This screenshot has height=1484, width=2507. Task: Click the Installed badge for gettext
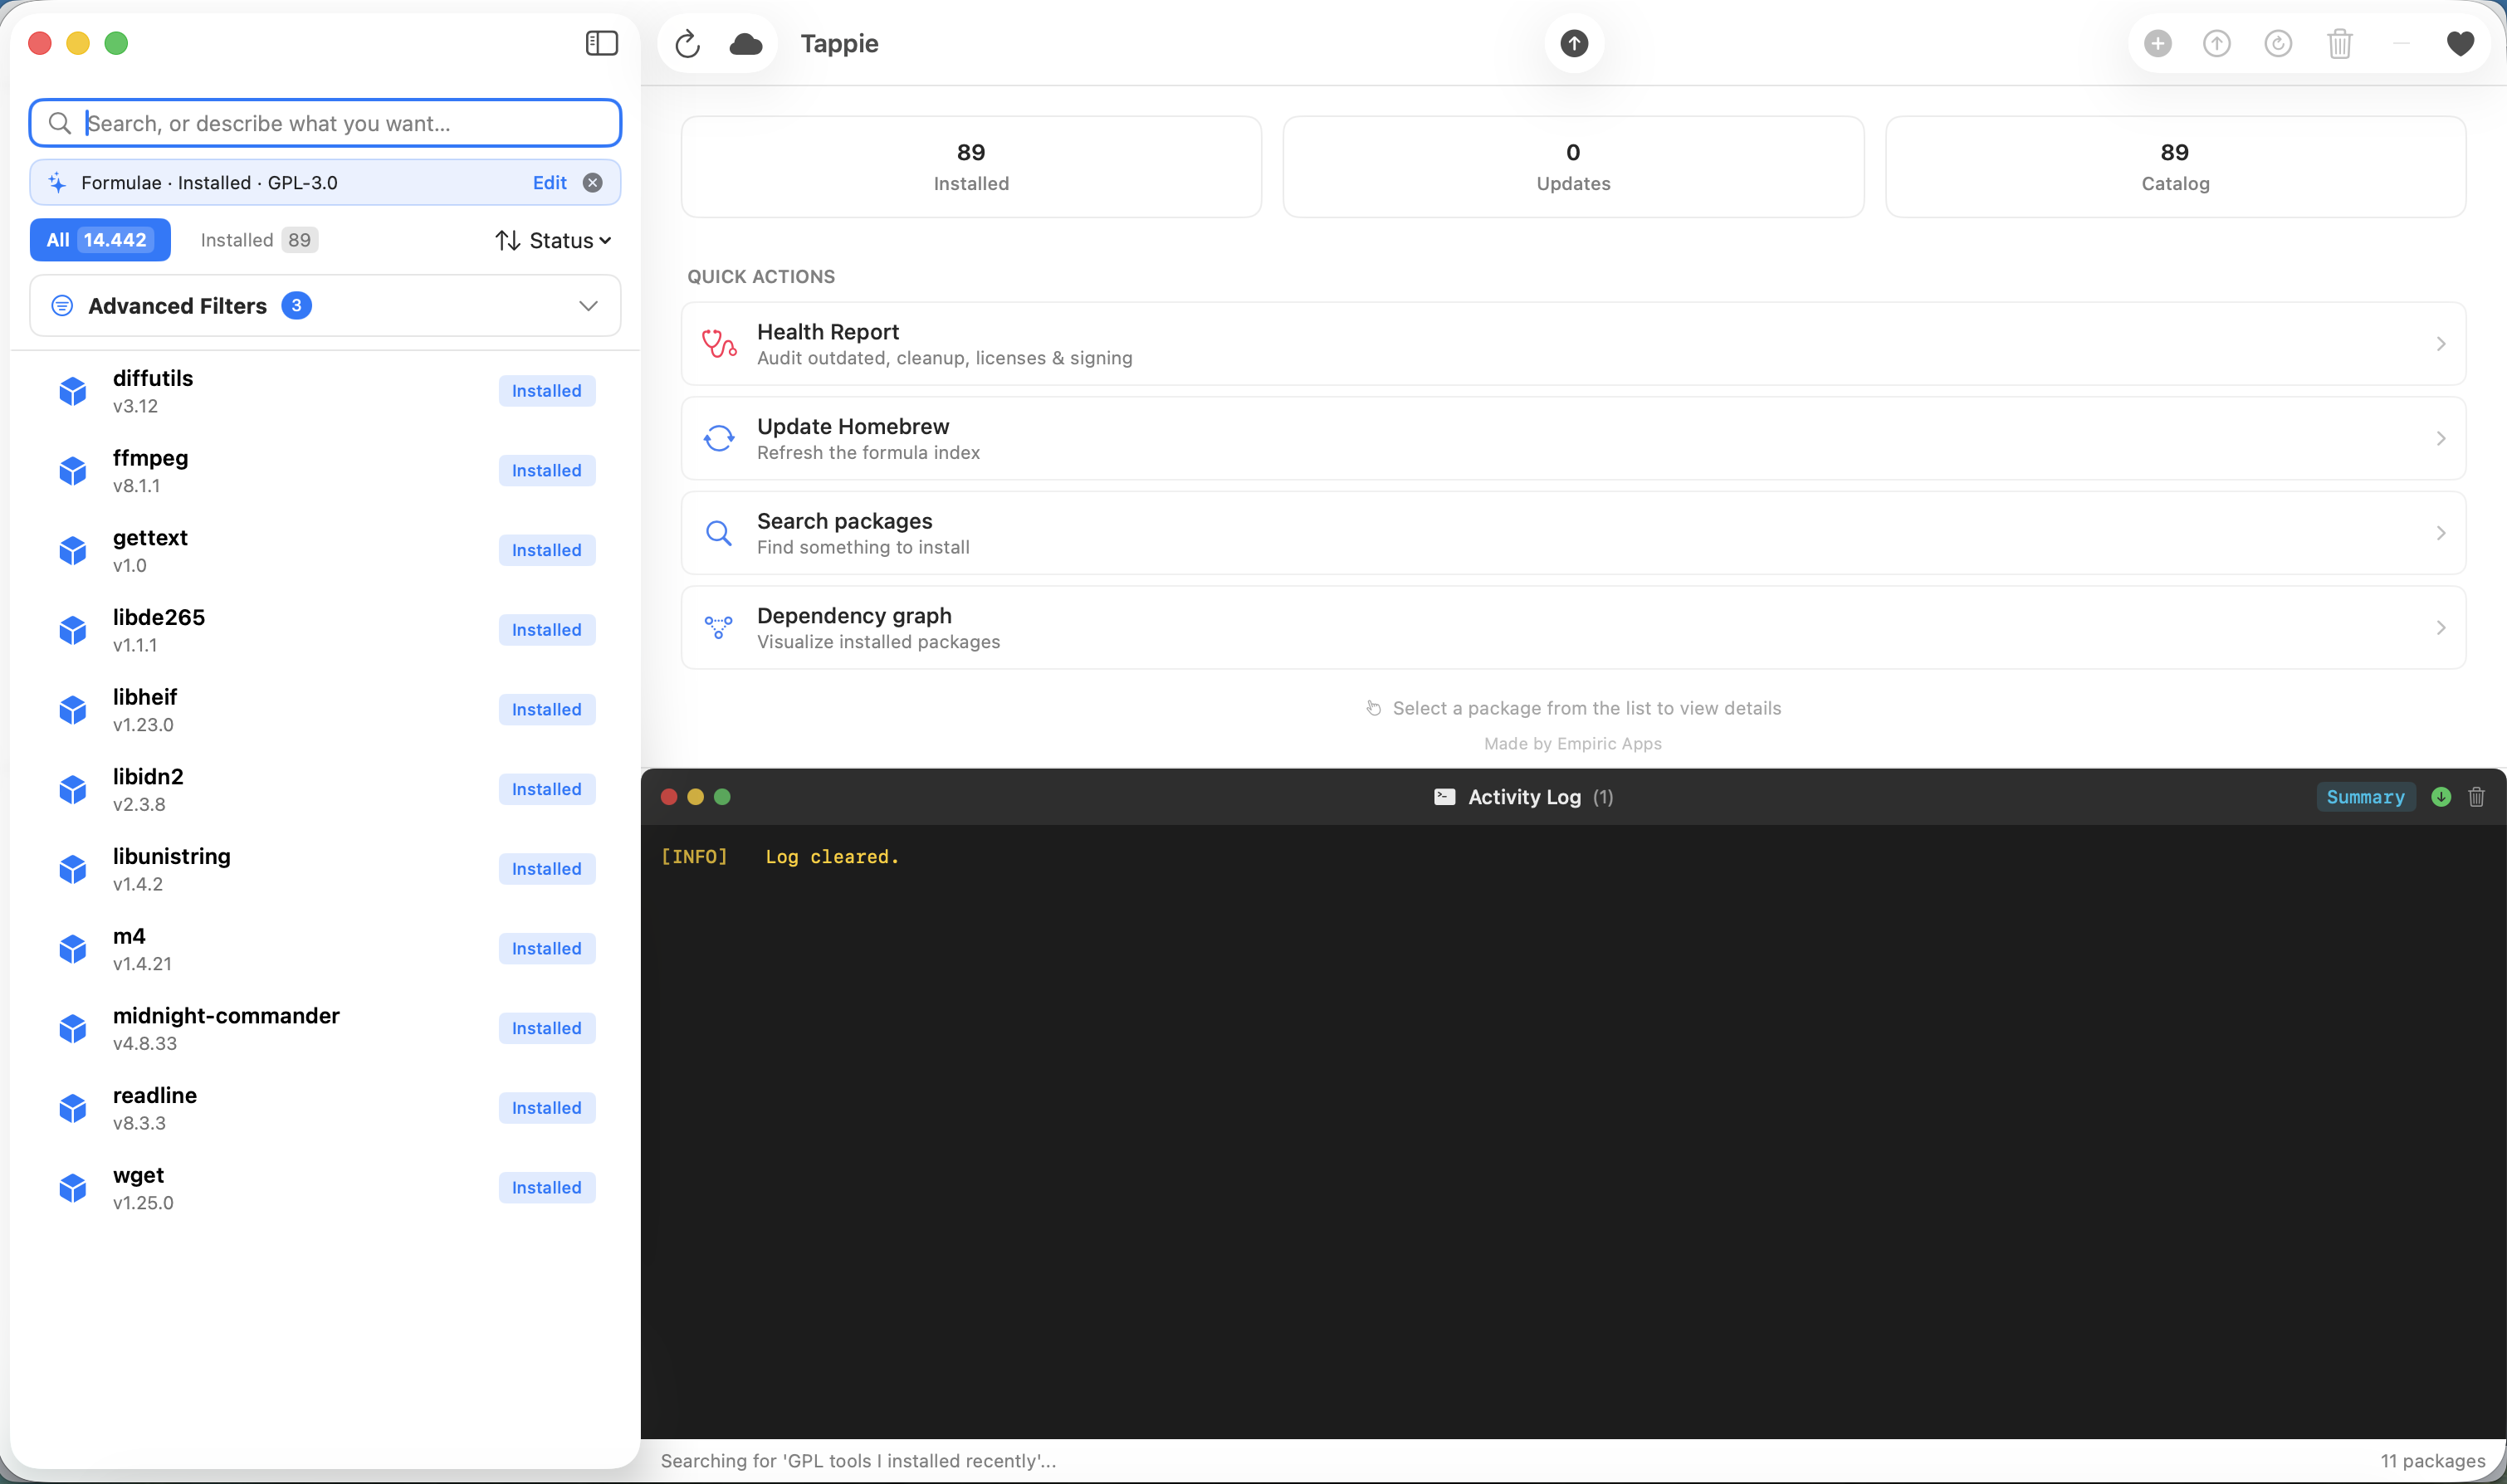coord(547,550)
